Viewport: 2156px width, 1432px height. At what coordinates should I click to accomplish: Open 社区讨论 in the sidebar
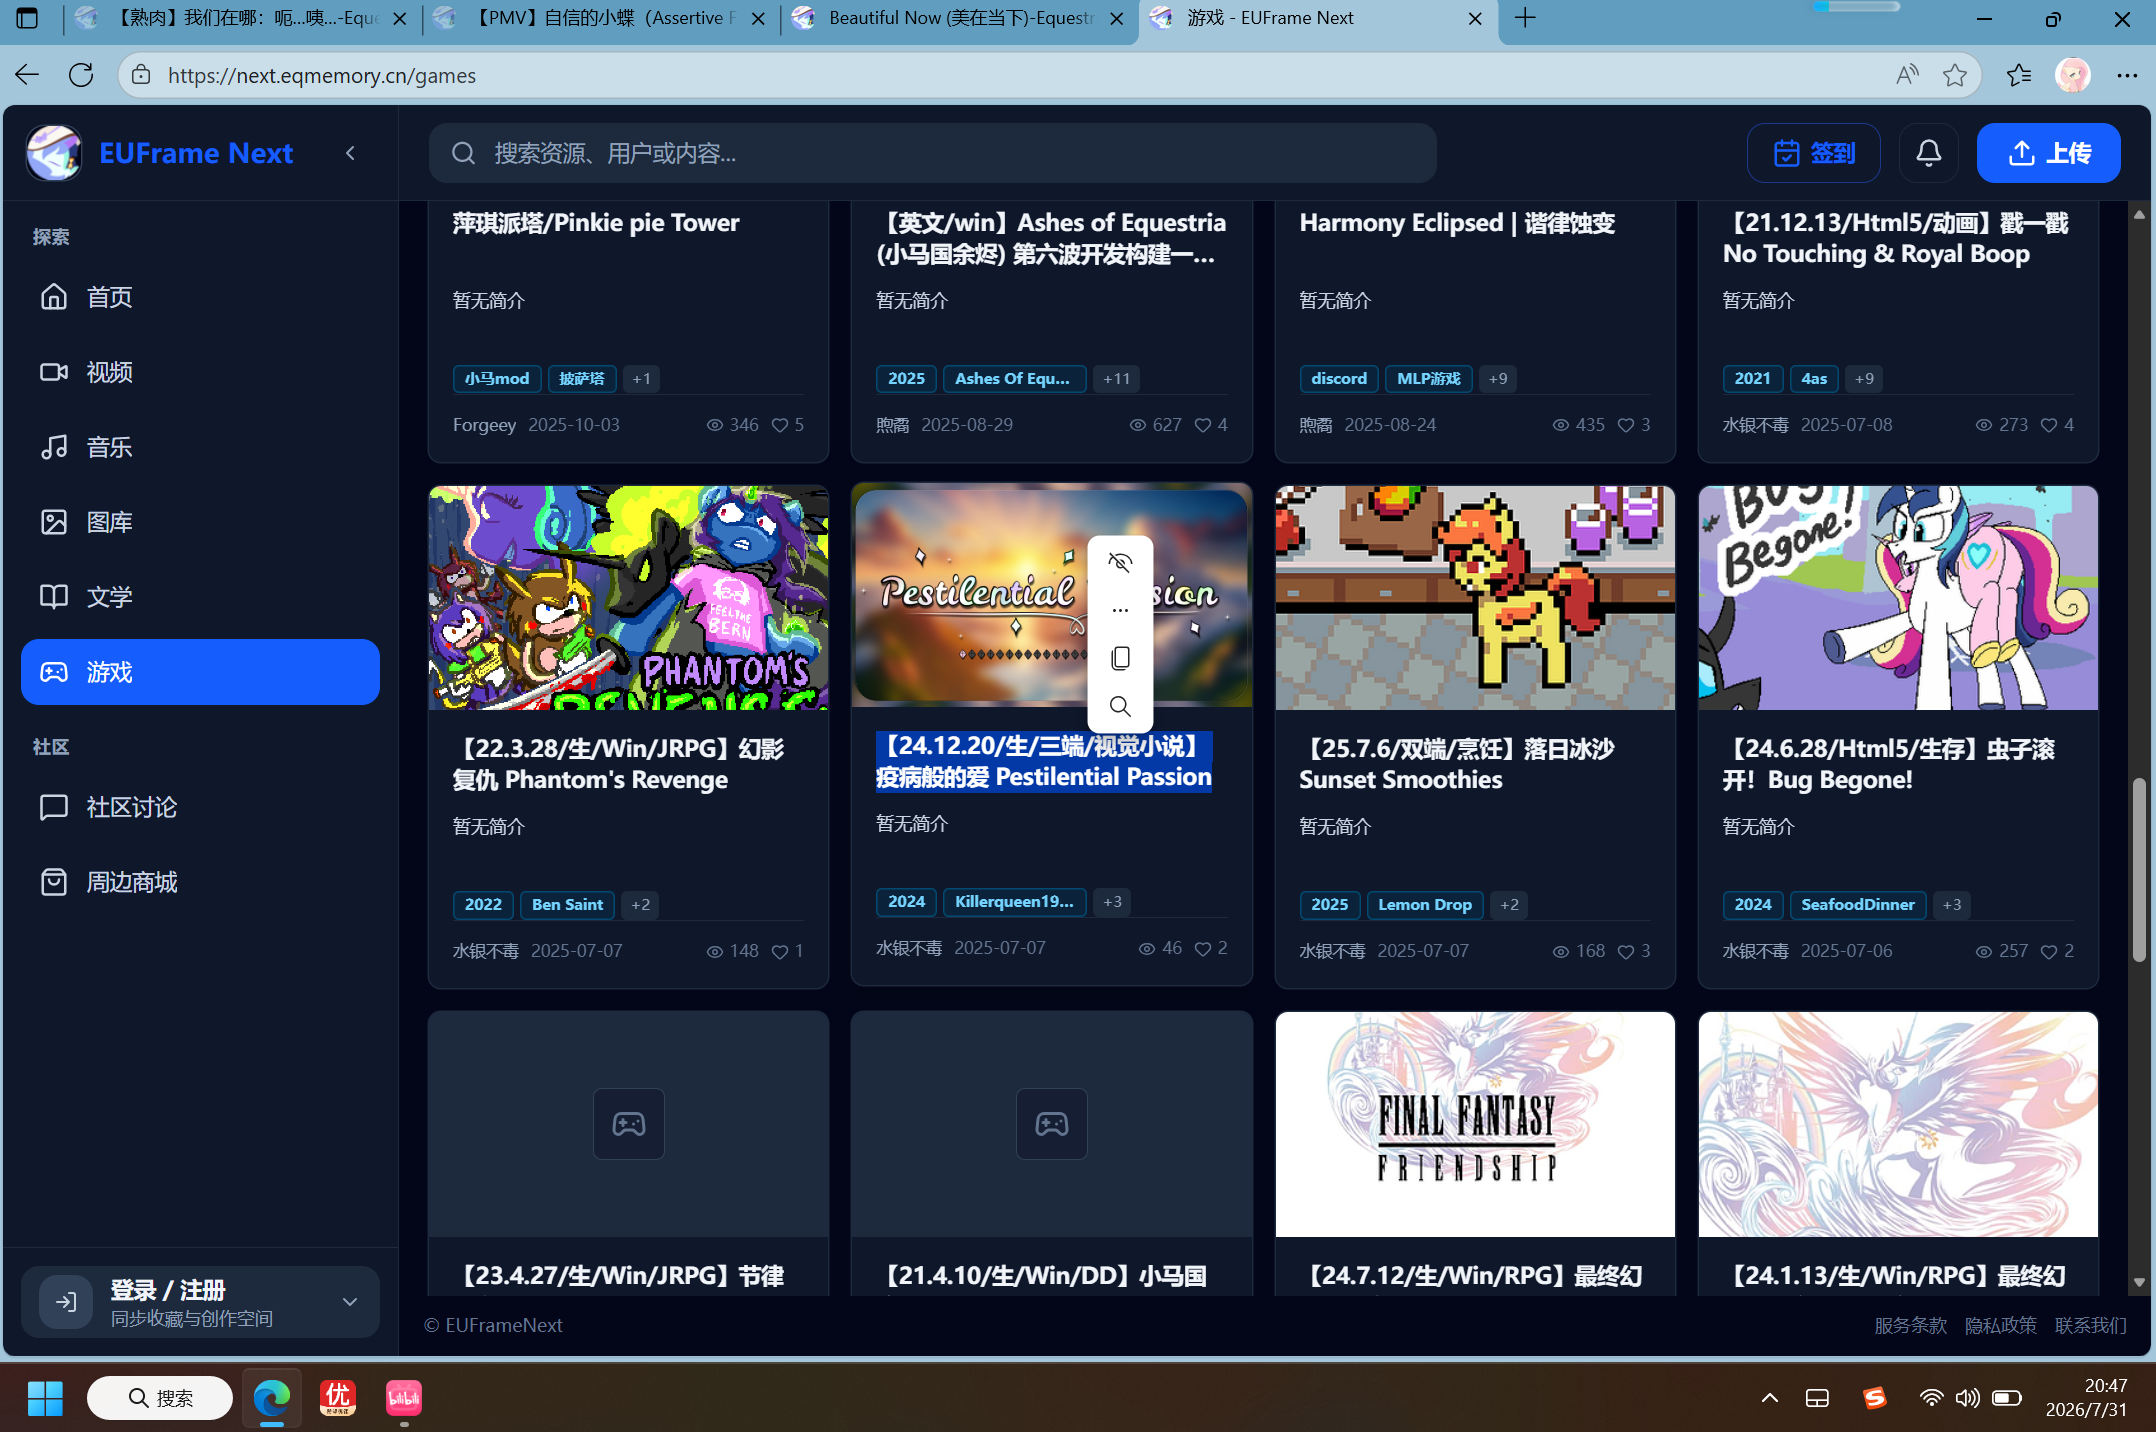(x=200, y=807)
